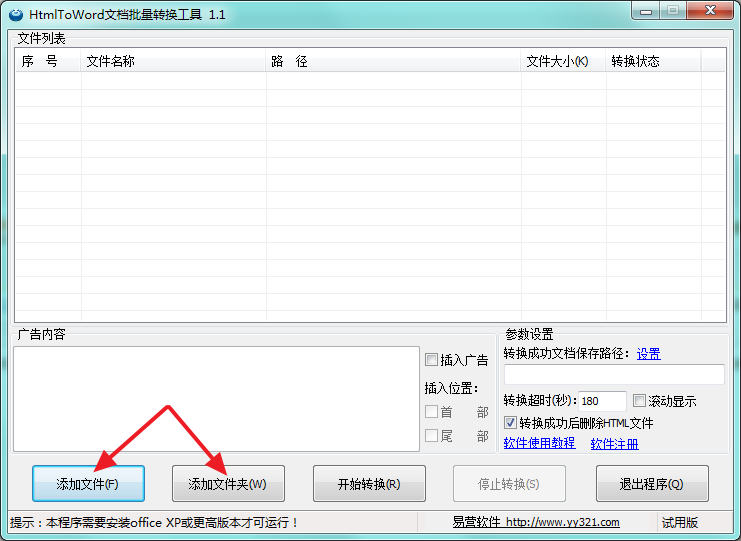
Task: Open the 软件注册 link
Action: pos(614,443)
